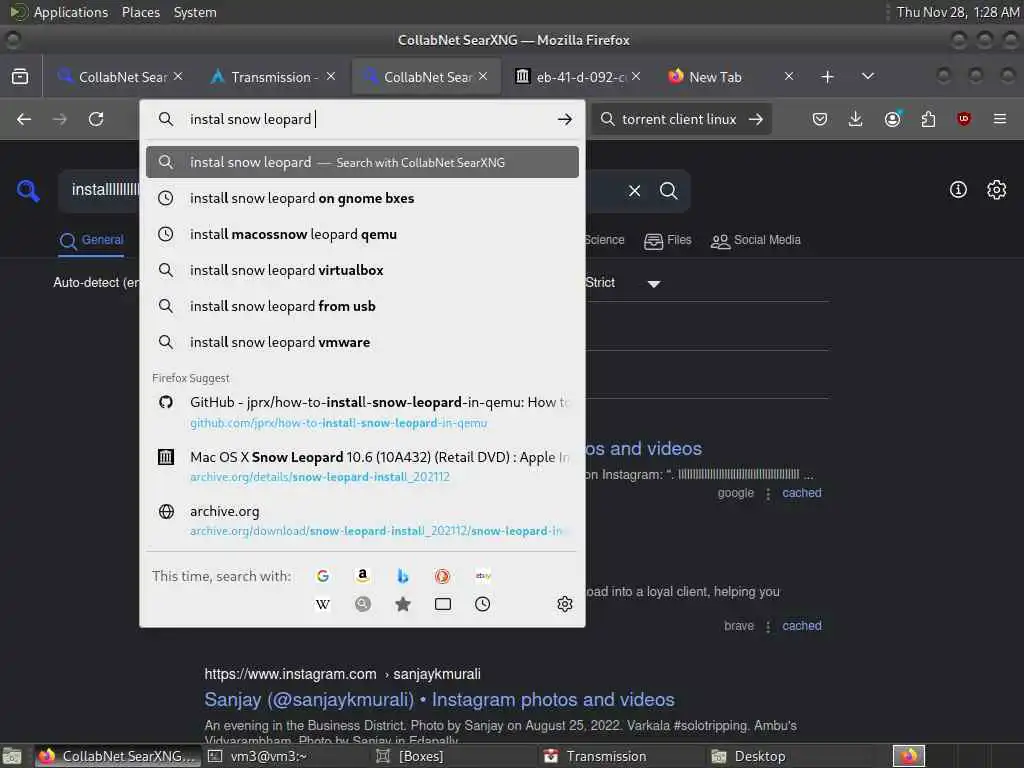Open SearXNG preferences gear icon
Viewport: 1024px width, 768px height.
[x=997, y=190]
